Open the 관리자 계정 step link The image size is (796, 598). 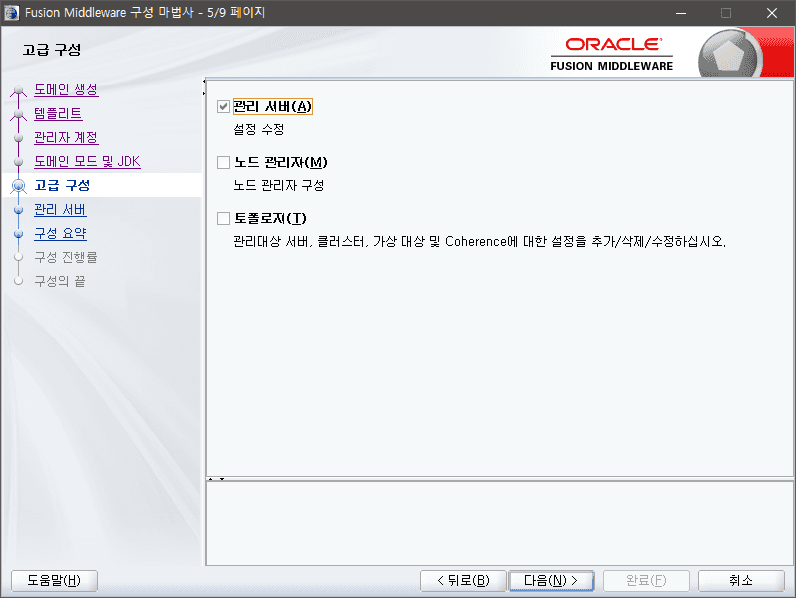(x=66, y=138)
